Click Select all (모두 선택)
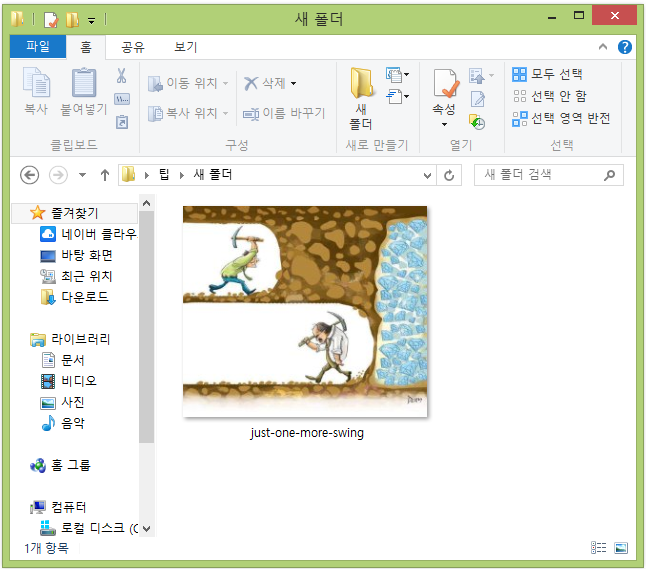 coord(548,74)
